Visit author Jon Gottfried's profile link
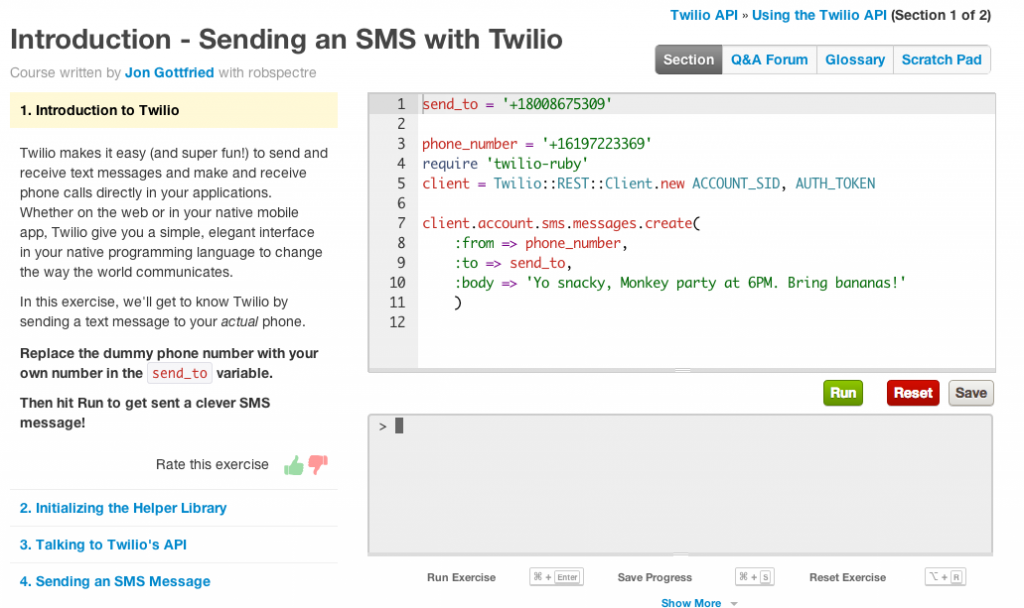The width and height of the screenshot is (1024, 608). pos(169,72)
